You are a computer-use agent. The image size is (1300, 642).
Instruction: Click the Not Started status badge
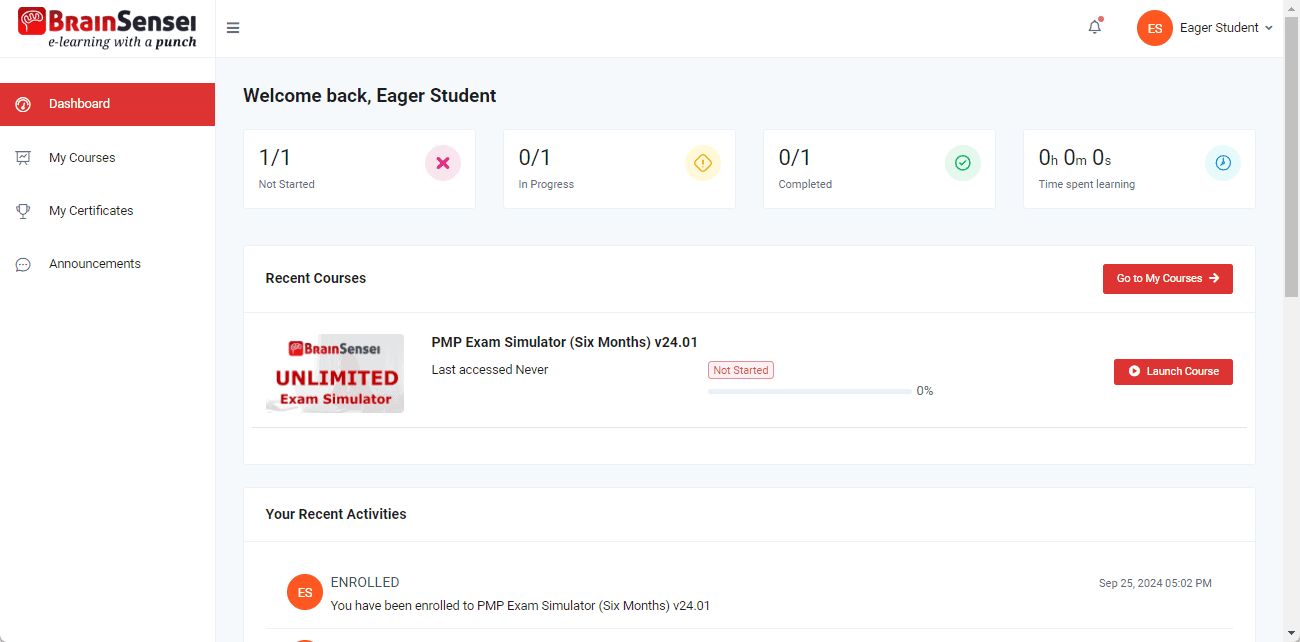741,370
